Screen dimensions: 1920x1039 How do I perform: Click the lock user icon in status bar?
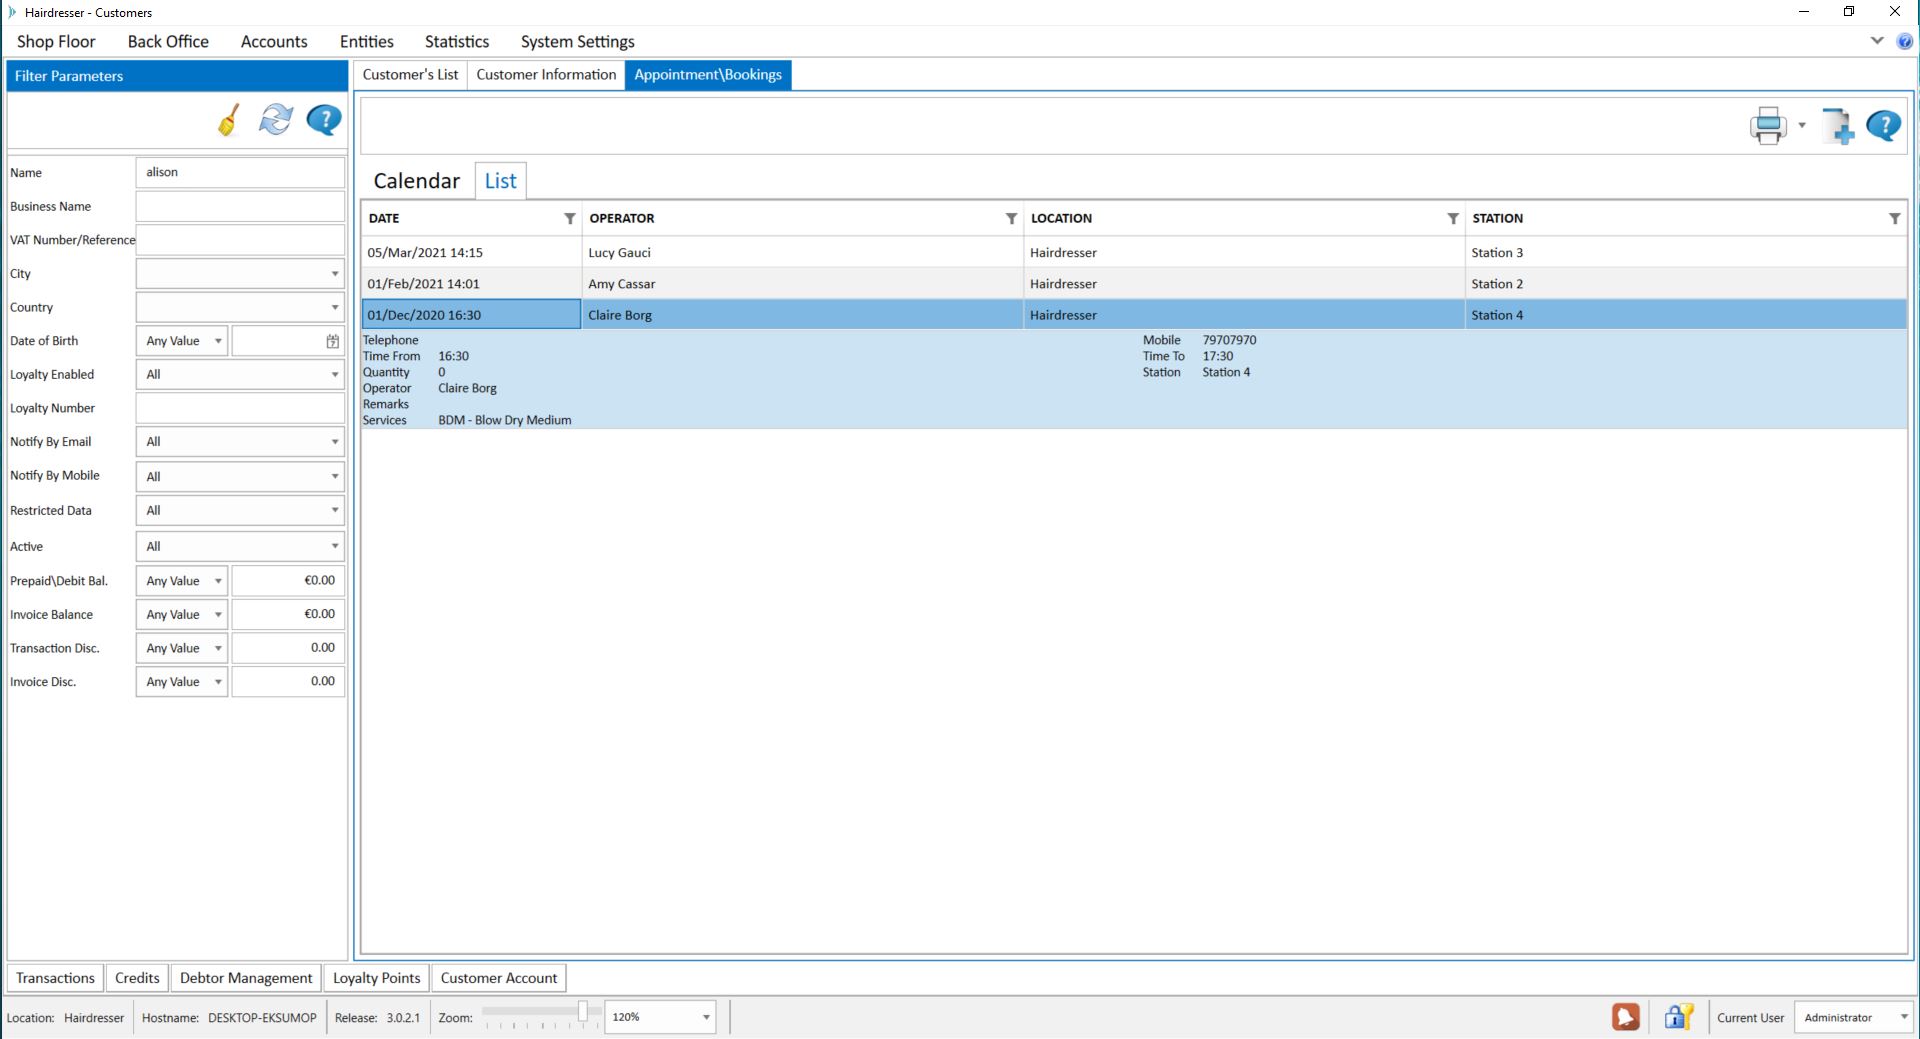click(1679, 1017)
